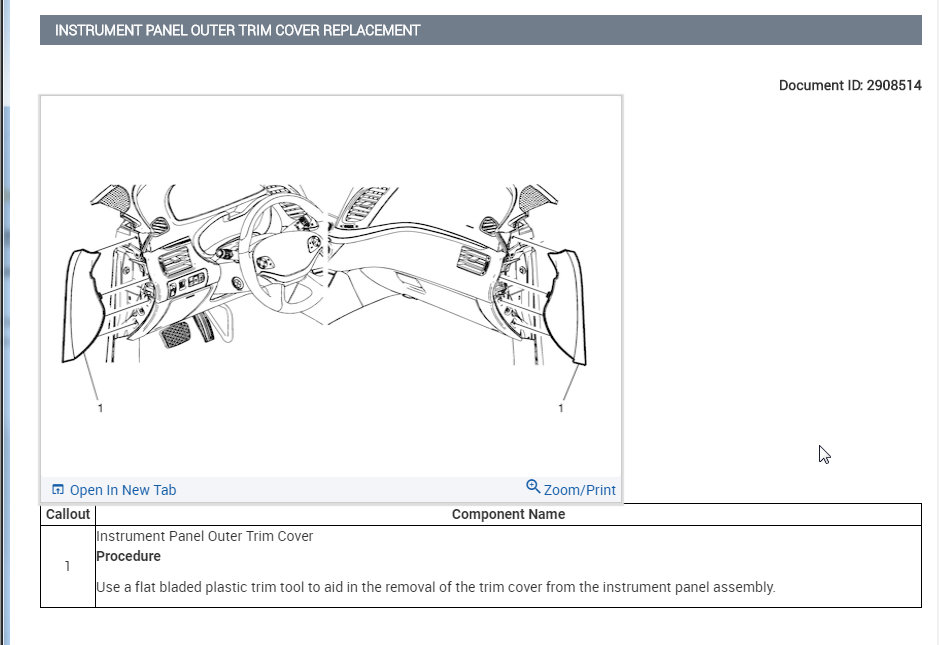Click the left callout label 1 on diagram

[99, 408]
